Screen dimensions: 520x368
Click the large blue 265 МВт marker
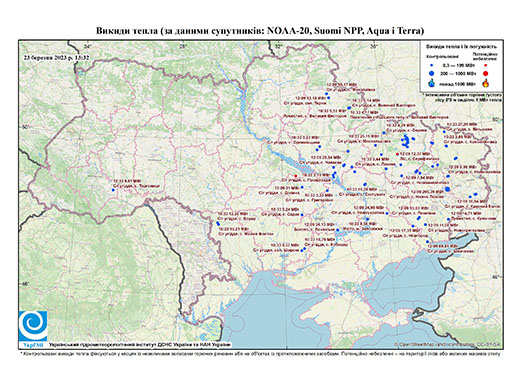click(447, 189)
